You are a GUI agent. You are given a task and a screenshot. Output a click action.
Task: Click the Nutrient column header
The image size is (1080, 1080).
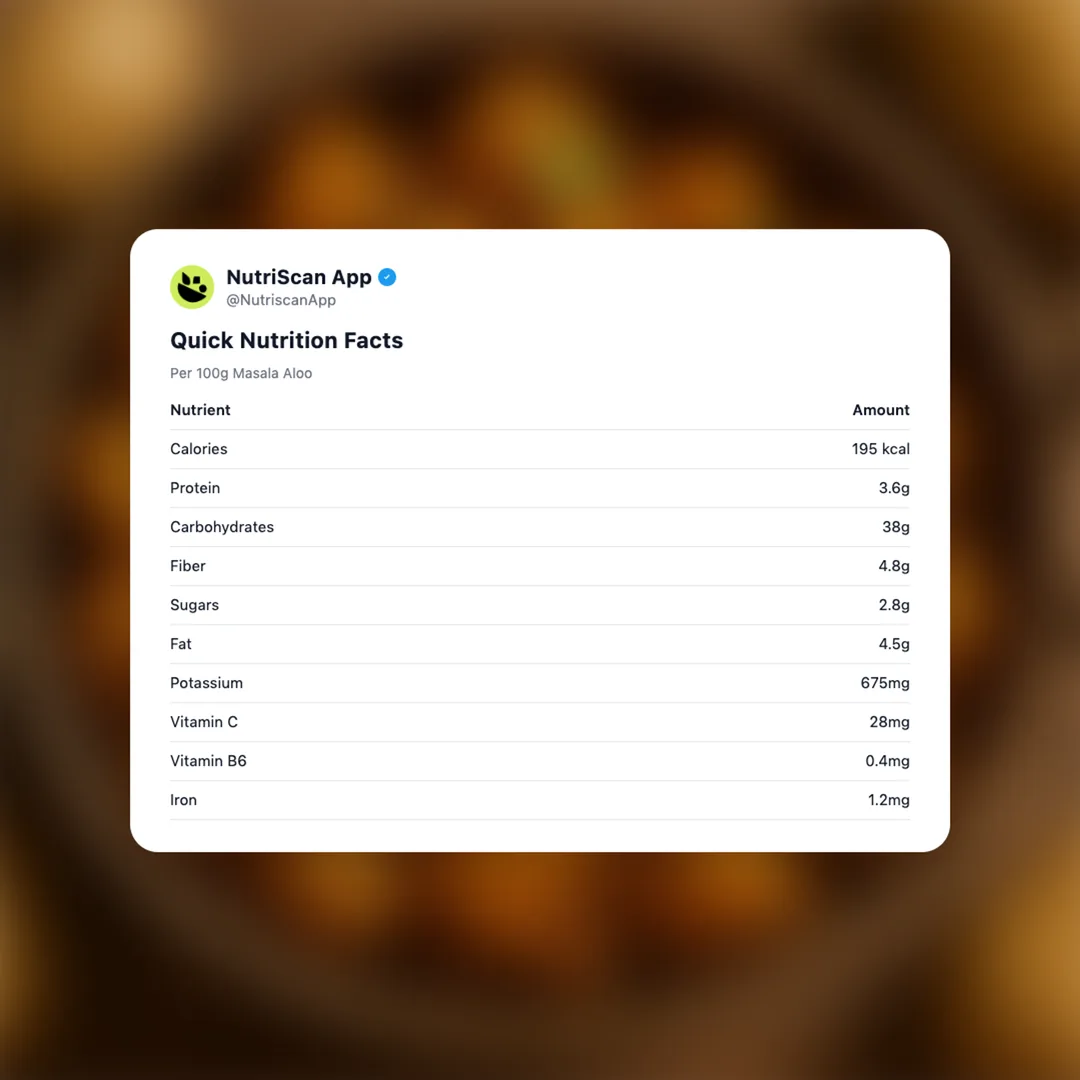pyautogui.click(x=200, y=410)
